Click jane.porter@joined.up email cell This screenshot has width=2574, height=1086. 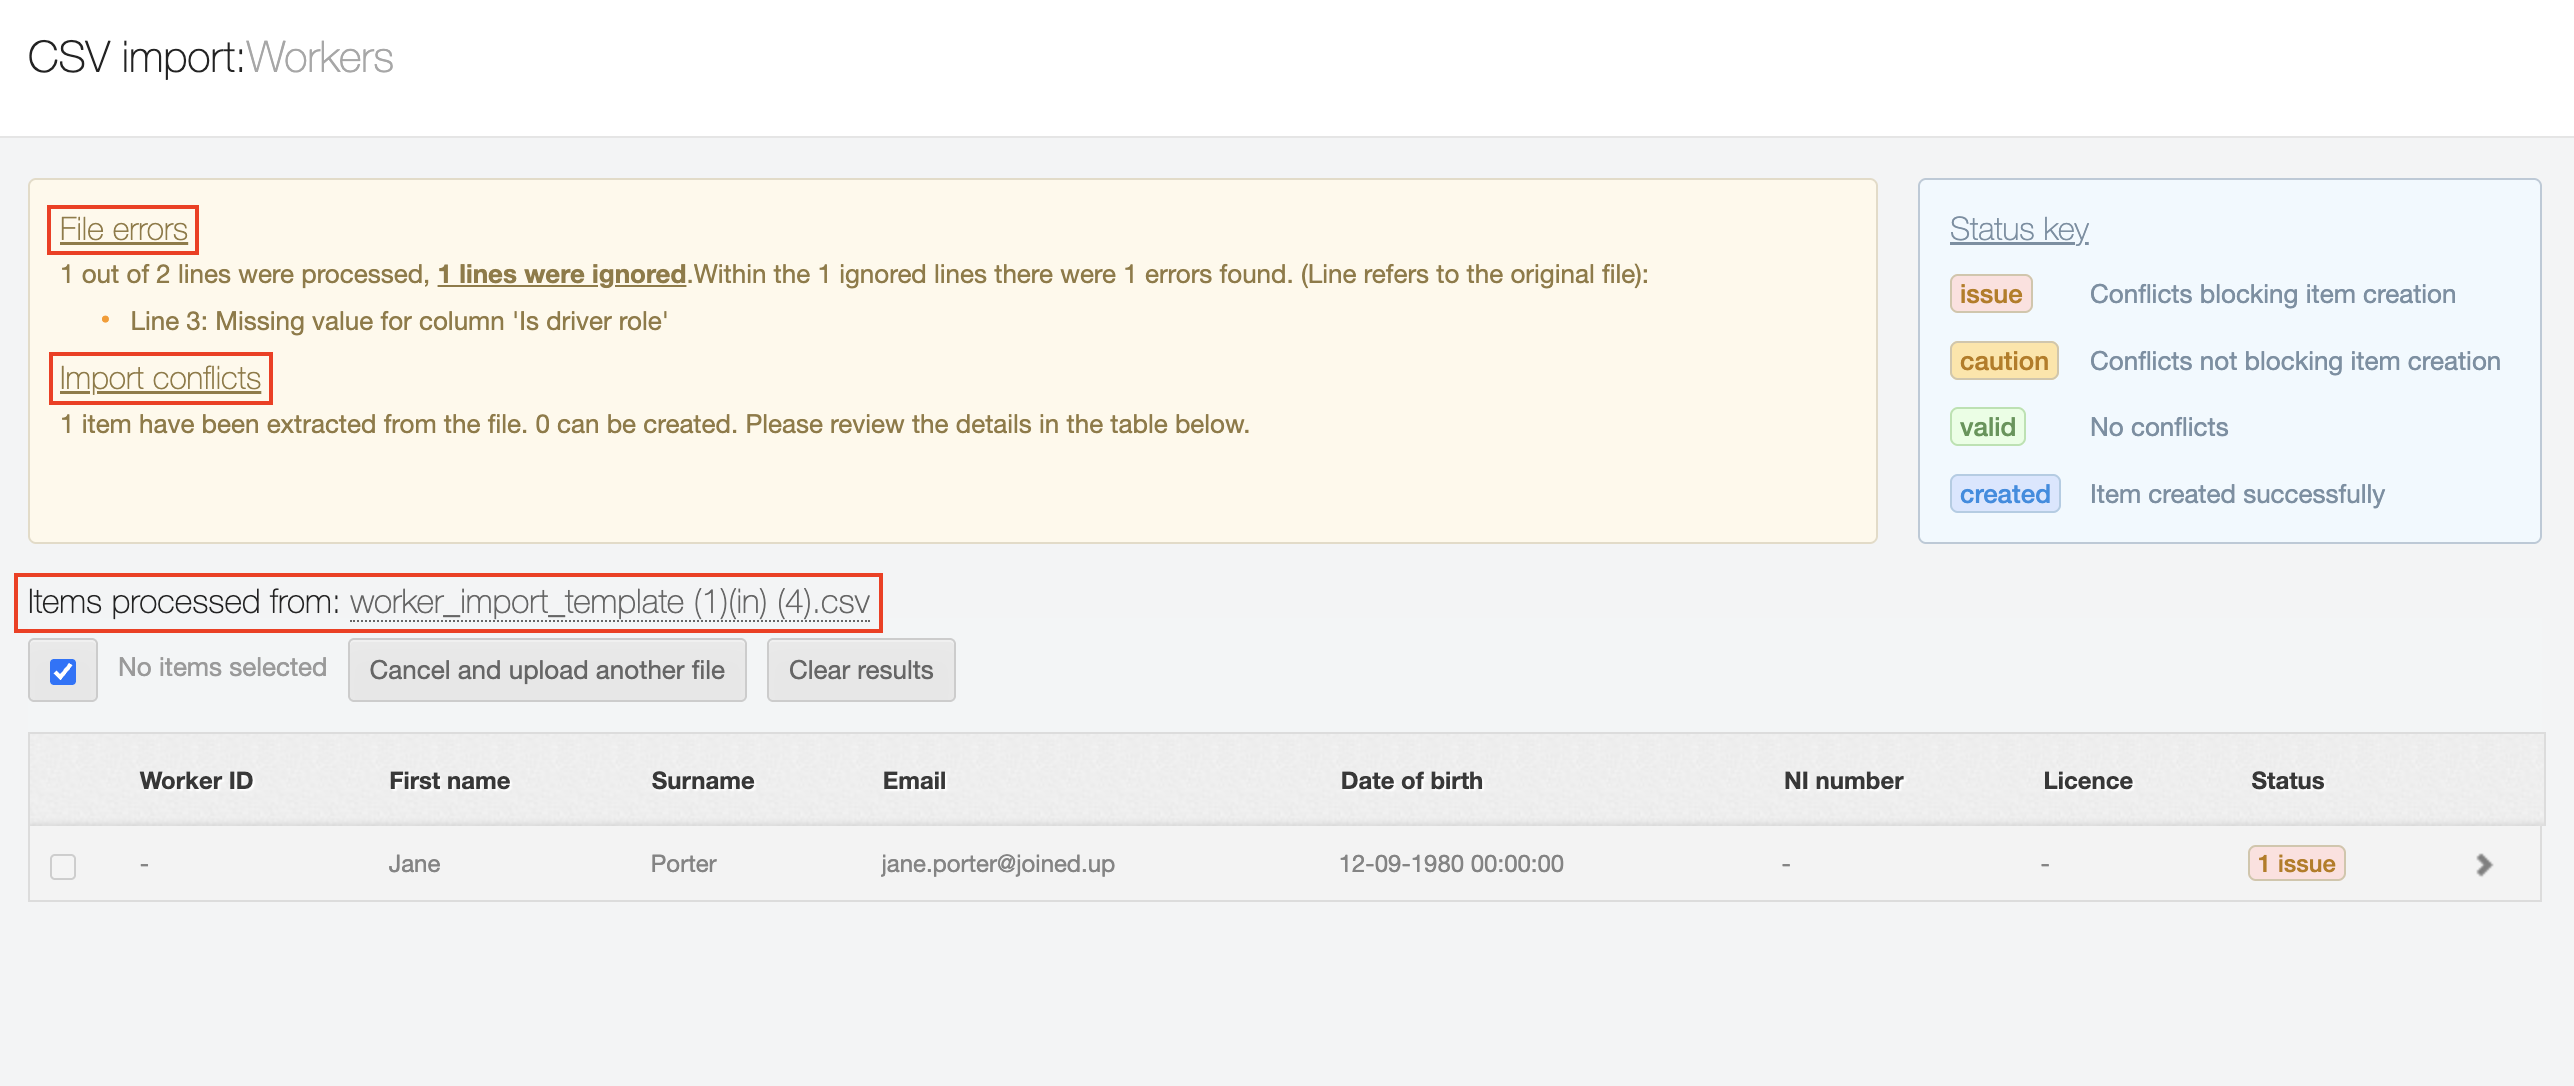[997, 864]
